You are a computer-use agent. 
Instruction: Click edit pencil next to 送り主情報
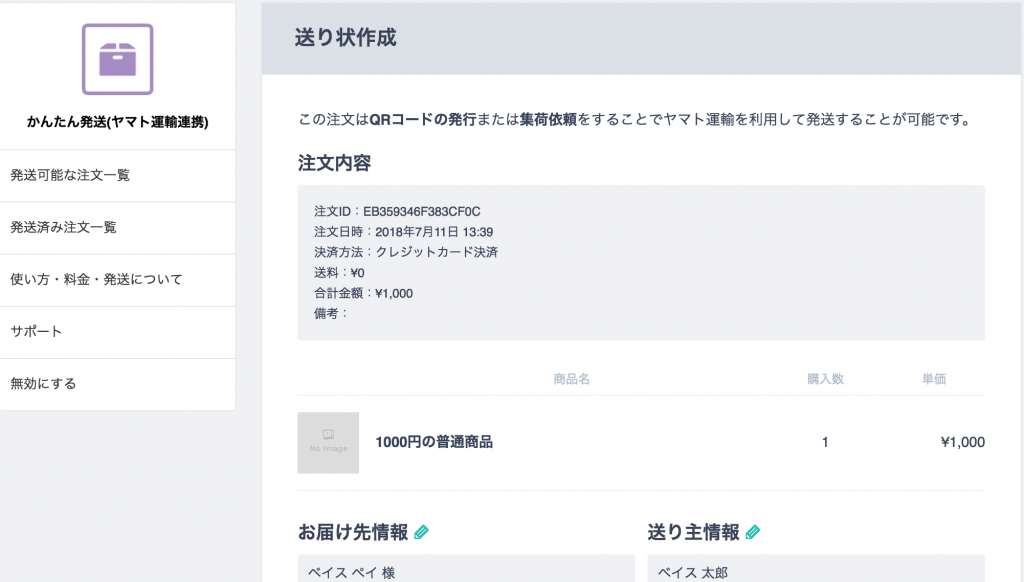[753, 532]
